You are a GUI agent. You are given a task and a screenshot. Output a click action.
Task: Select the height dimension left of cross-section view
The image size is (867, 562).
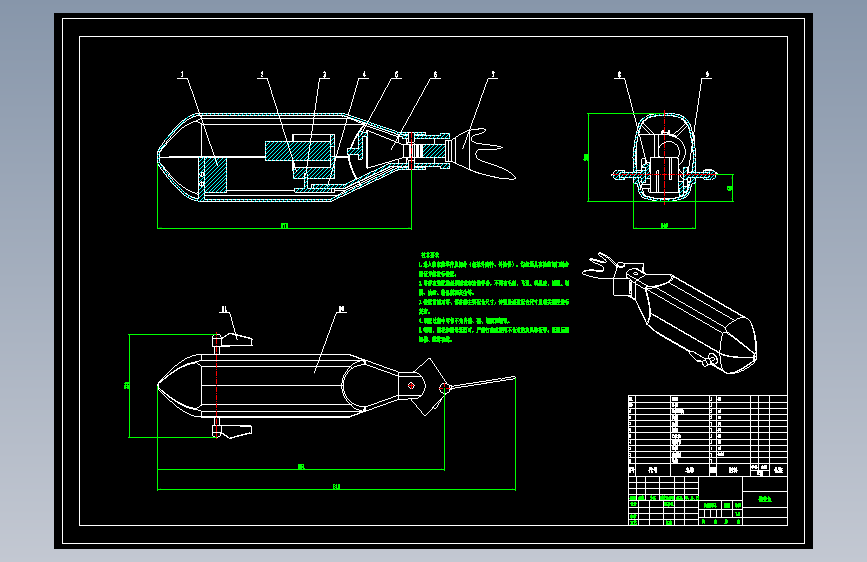(x=587, y=157)
